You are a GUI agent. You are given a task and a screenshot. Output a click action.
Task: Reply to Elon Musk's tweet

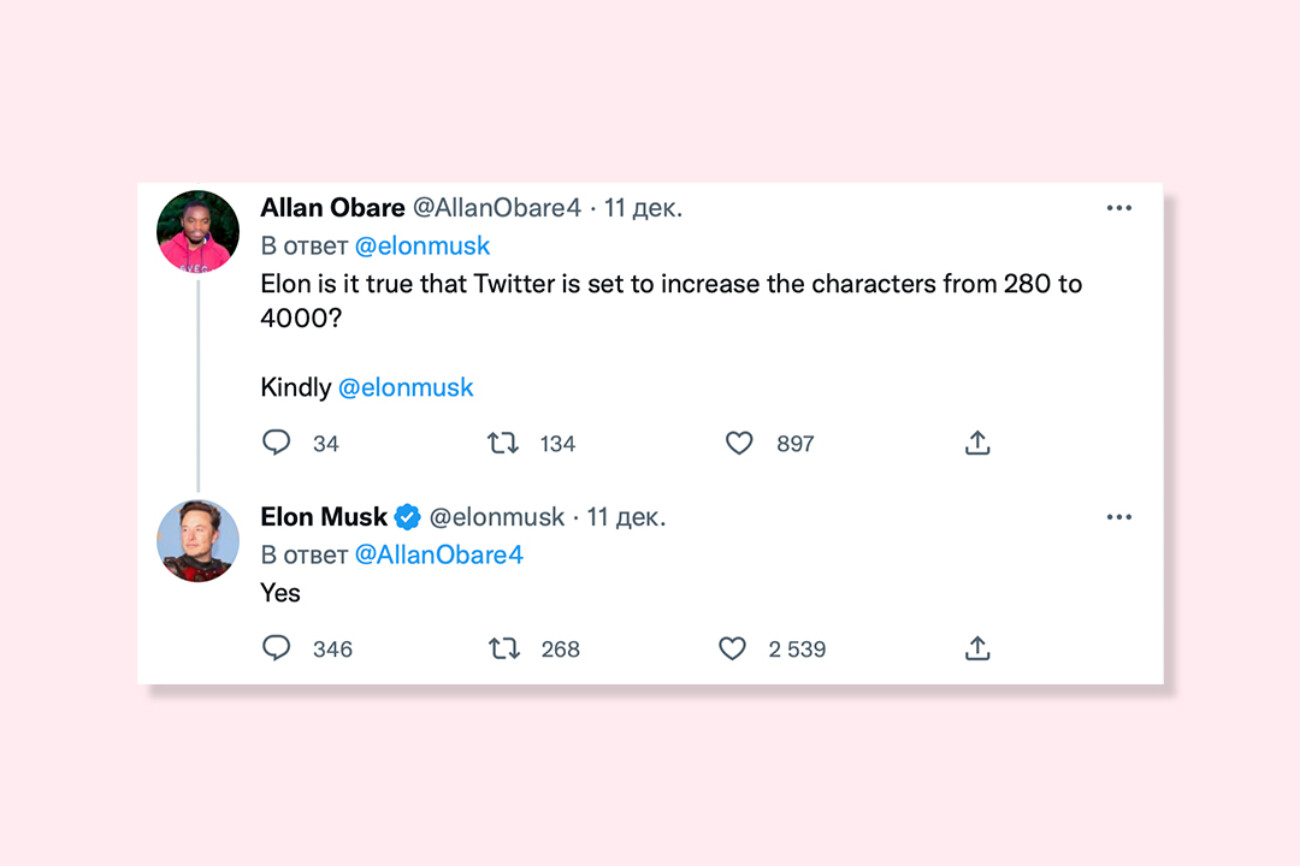click(x=277, y=648)
